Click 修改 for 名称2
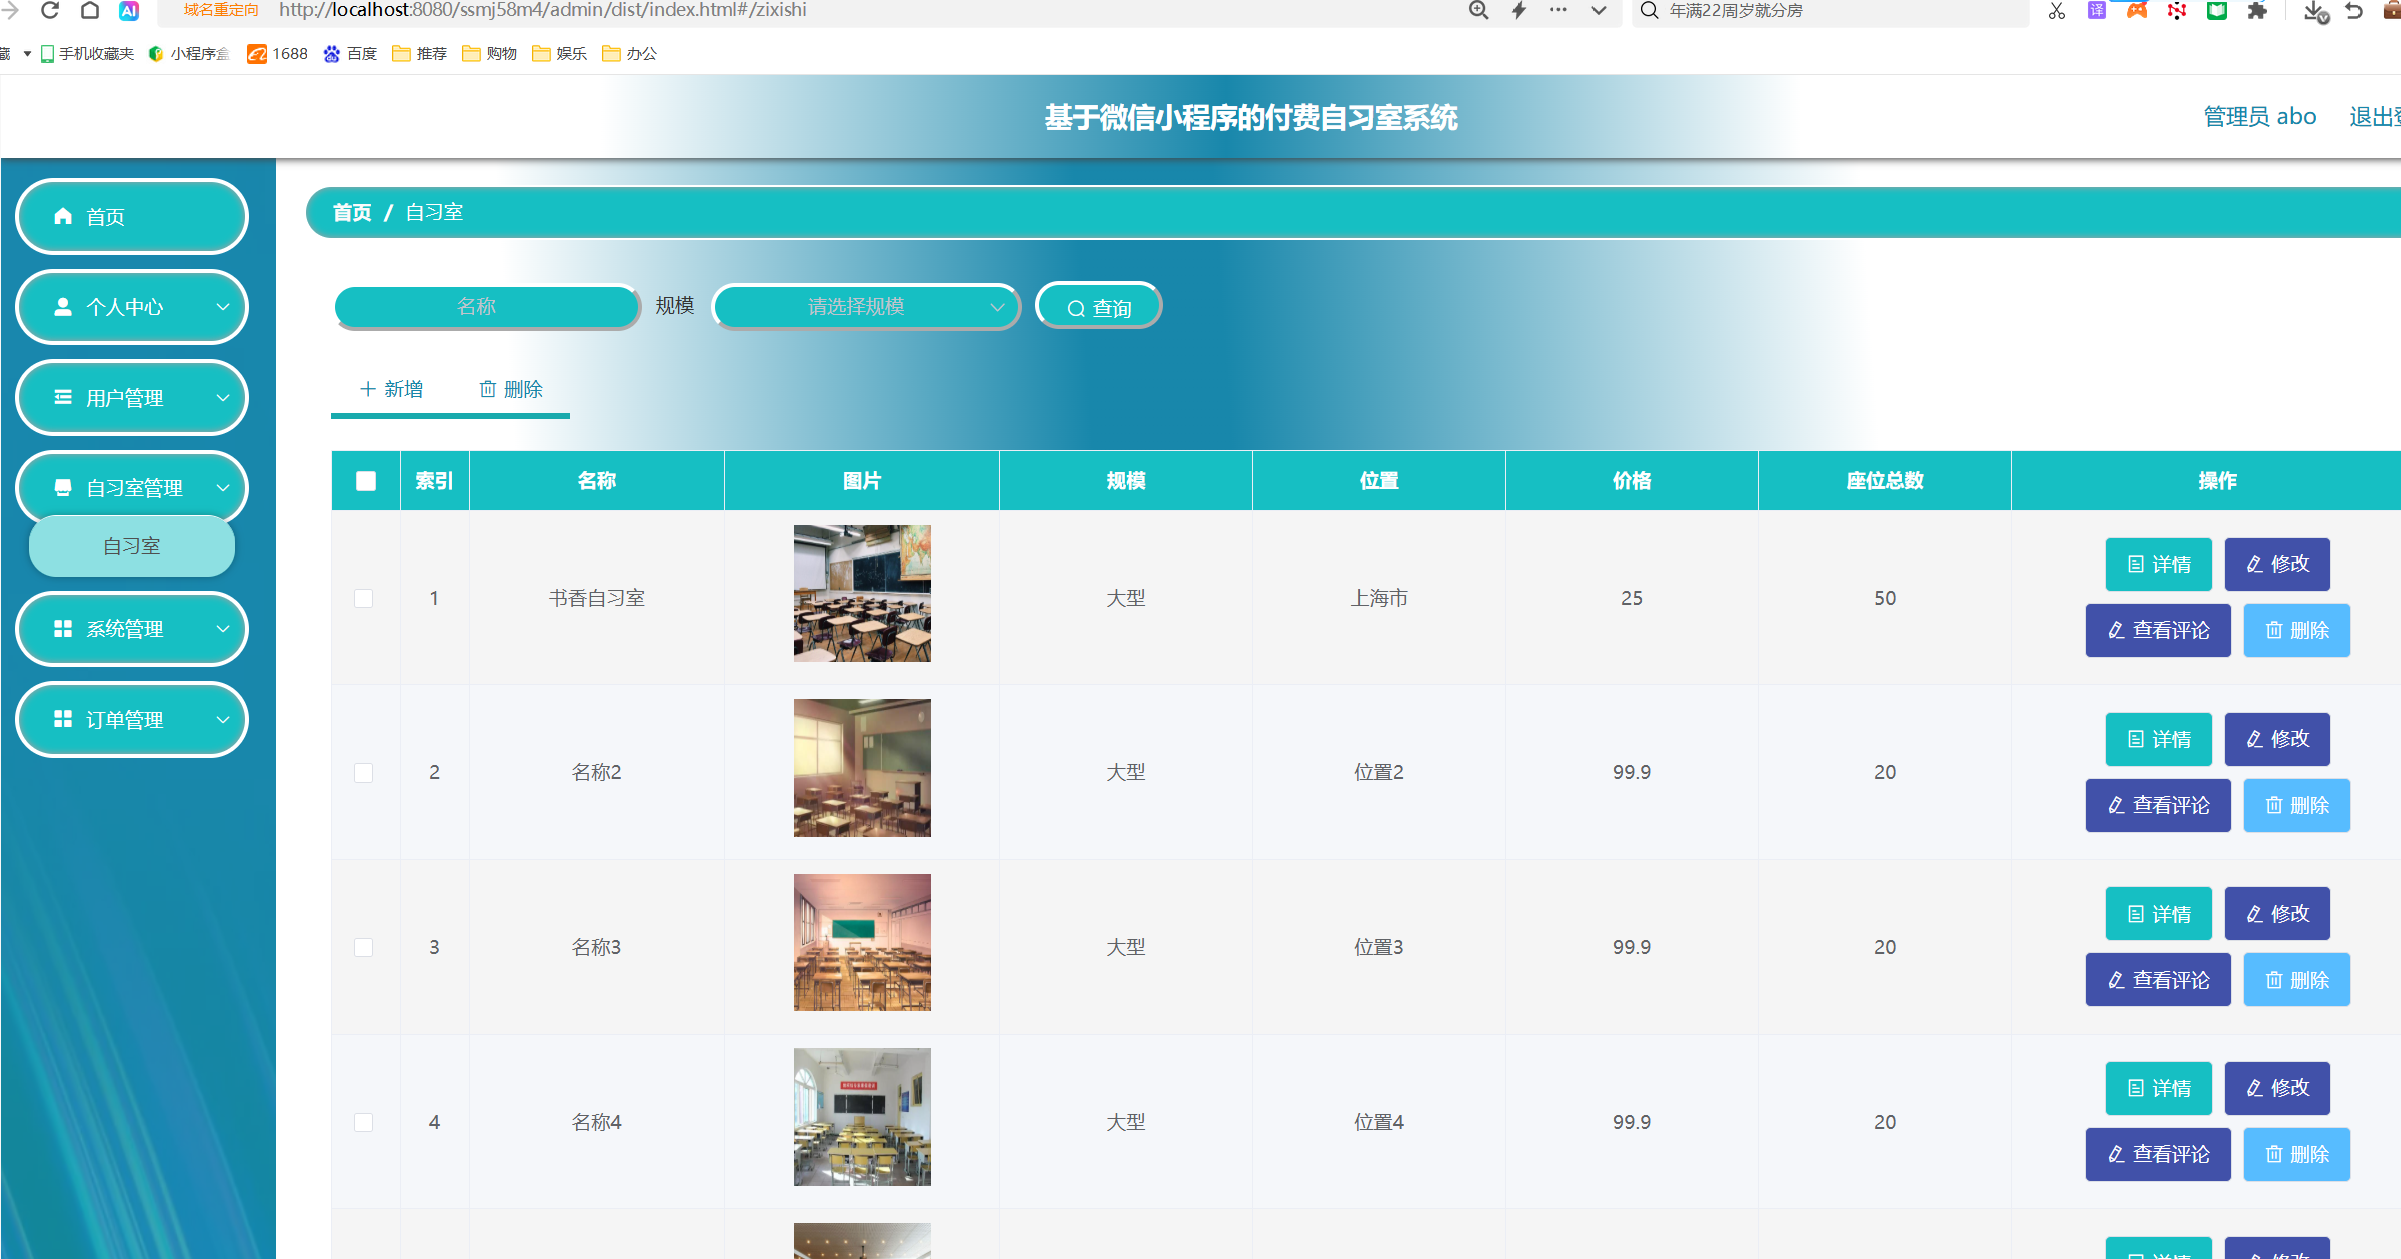The width and height of the screenshot is (2401, 1259). click(2277, 740)
